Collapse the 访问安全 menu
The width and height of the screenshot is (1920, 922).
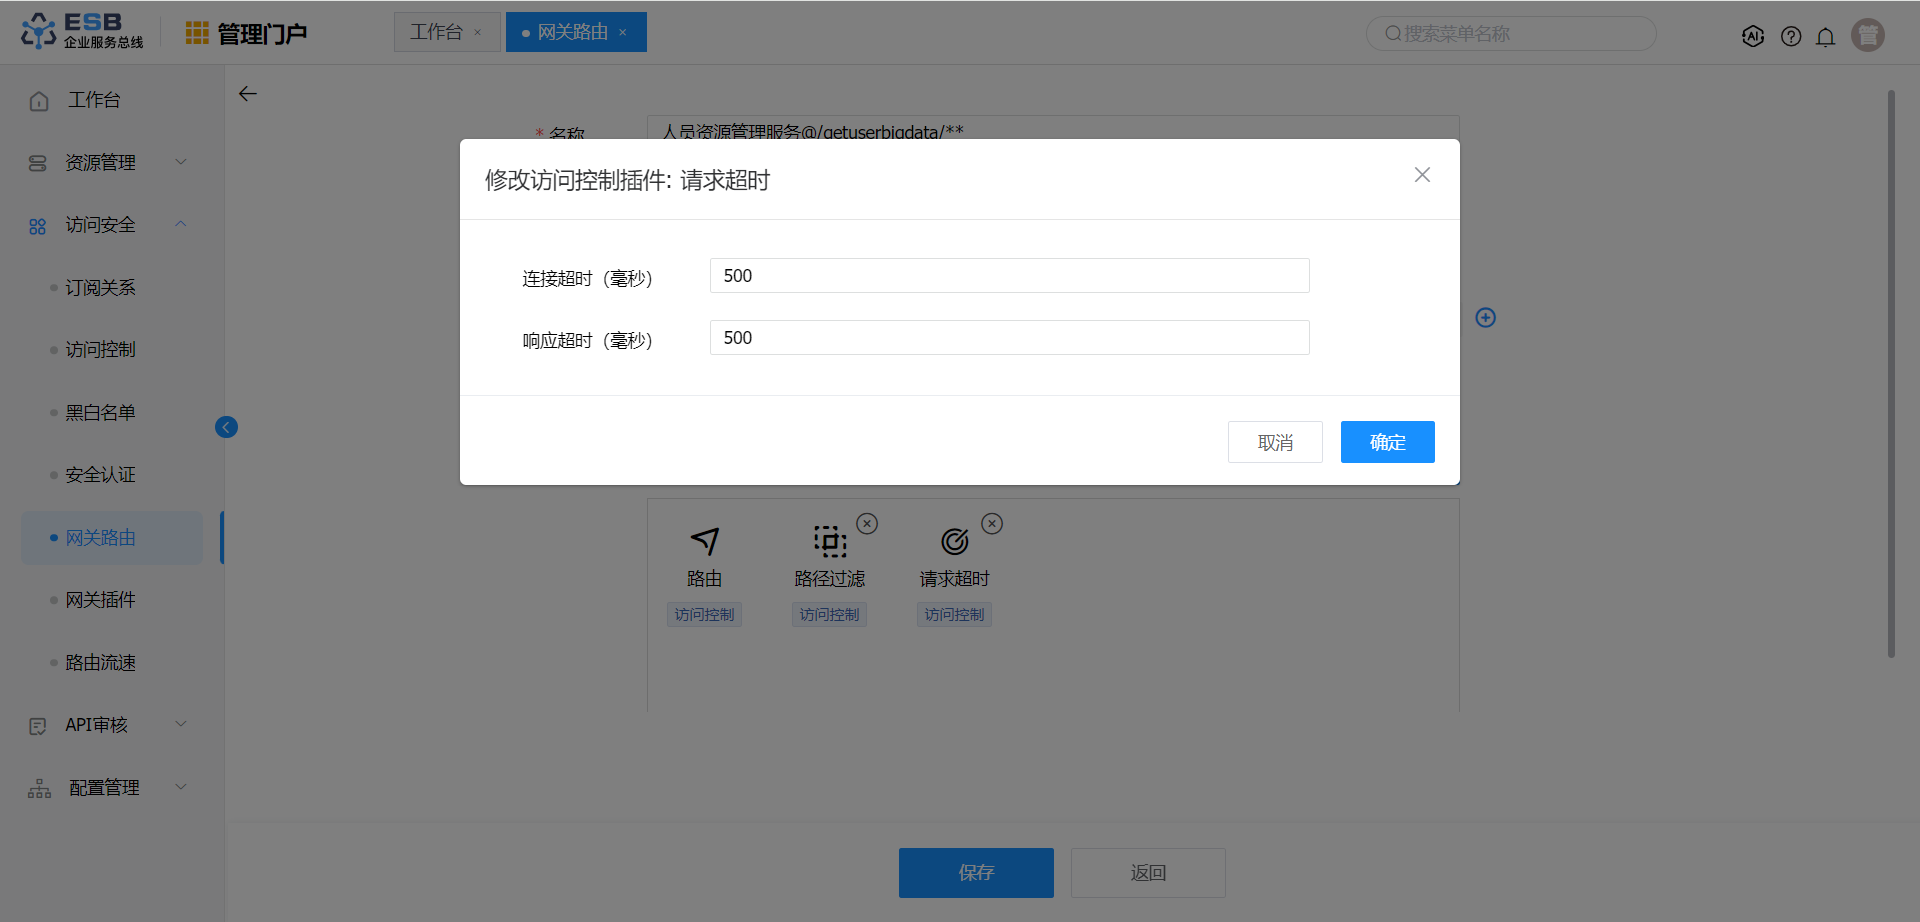(112, 225)
